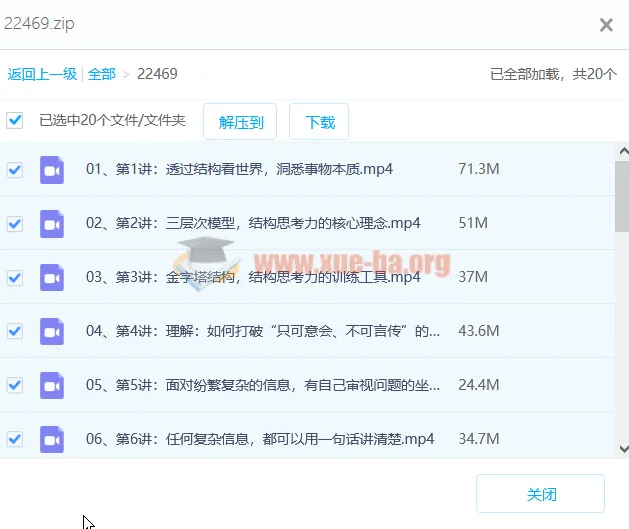Open the 全部 breadcrumb link

click(101, 74)
